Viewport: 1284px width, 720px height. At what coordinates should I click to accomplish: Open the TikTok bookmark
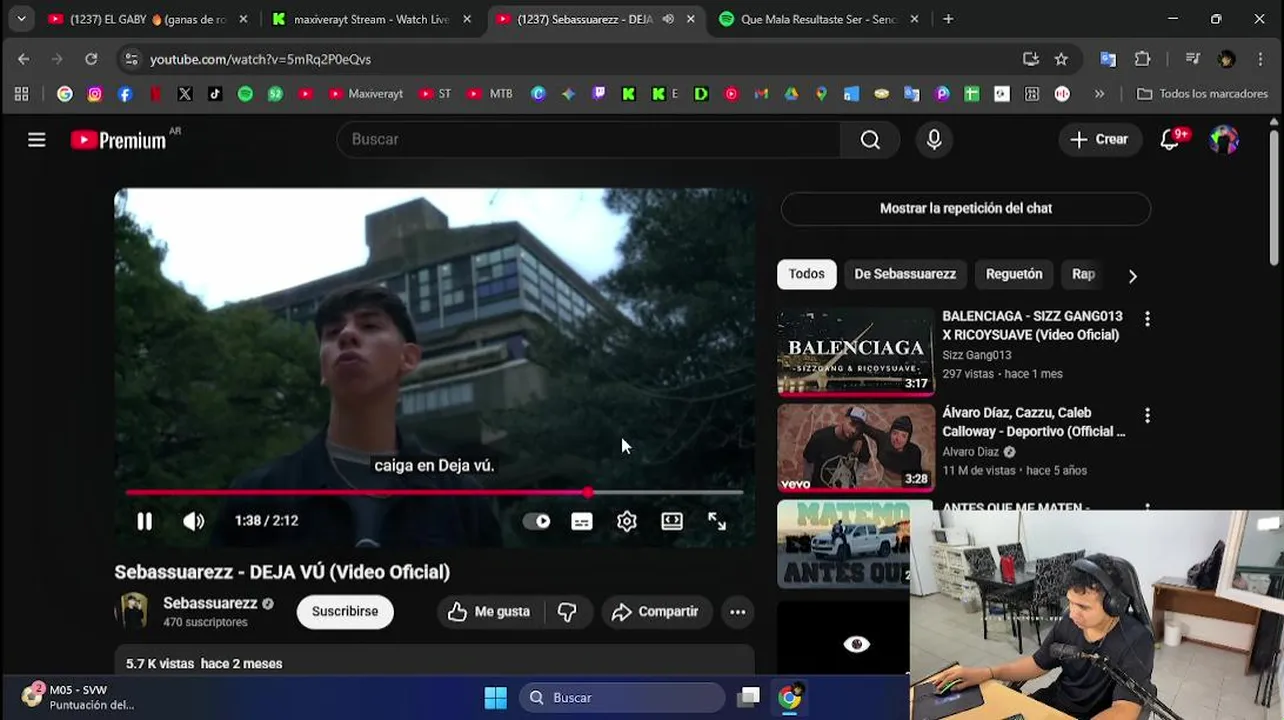coord(215,94)
